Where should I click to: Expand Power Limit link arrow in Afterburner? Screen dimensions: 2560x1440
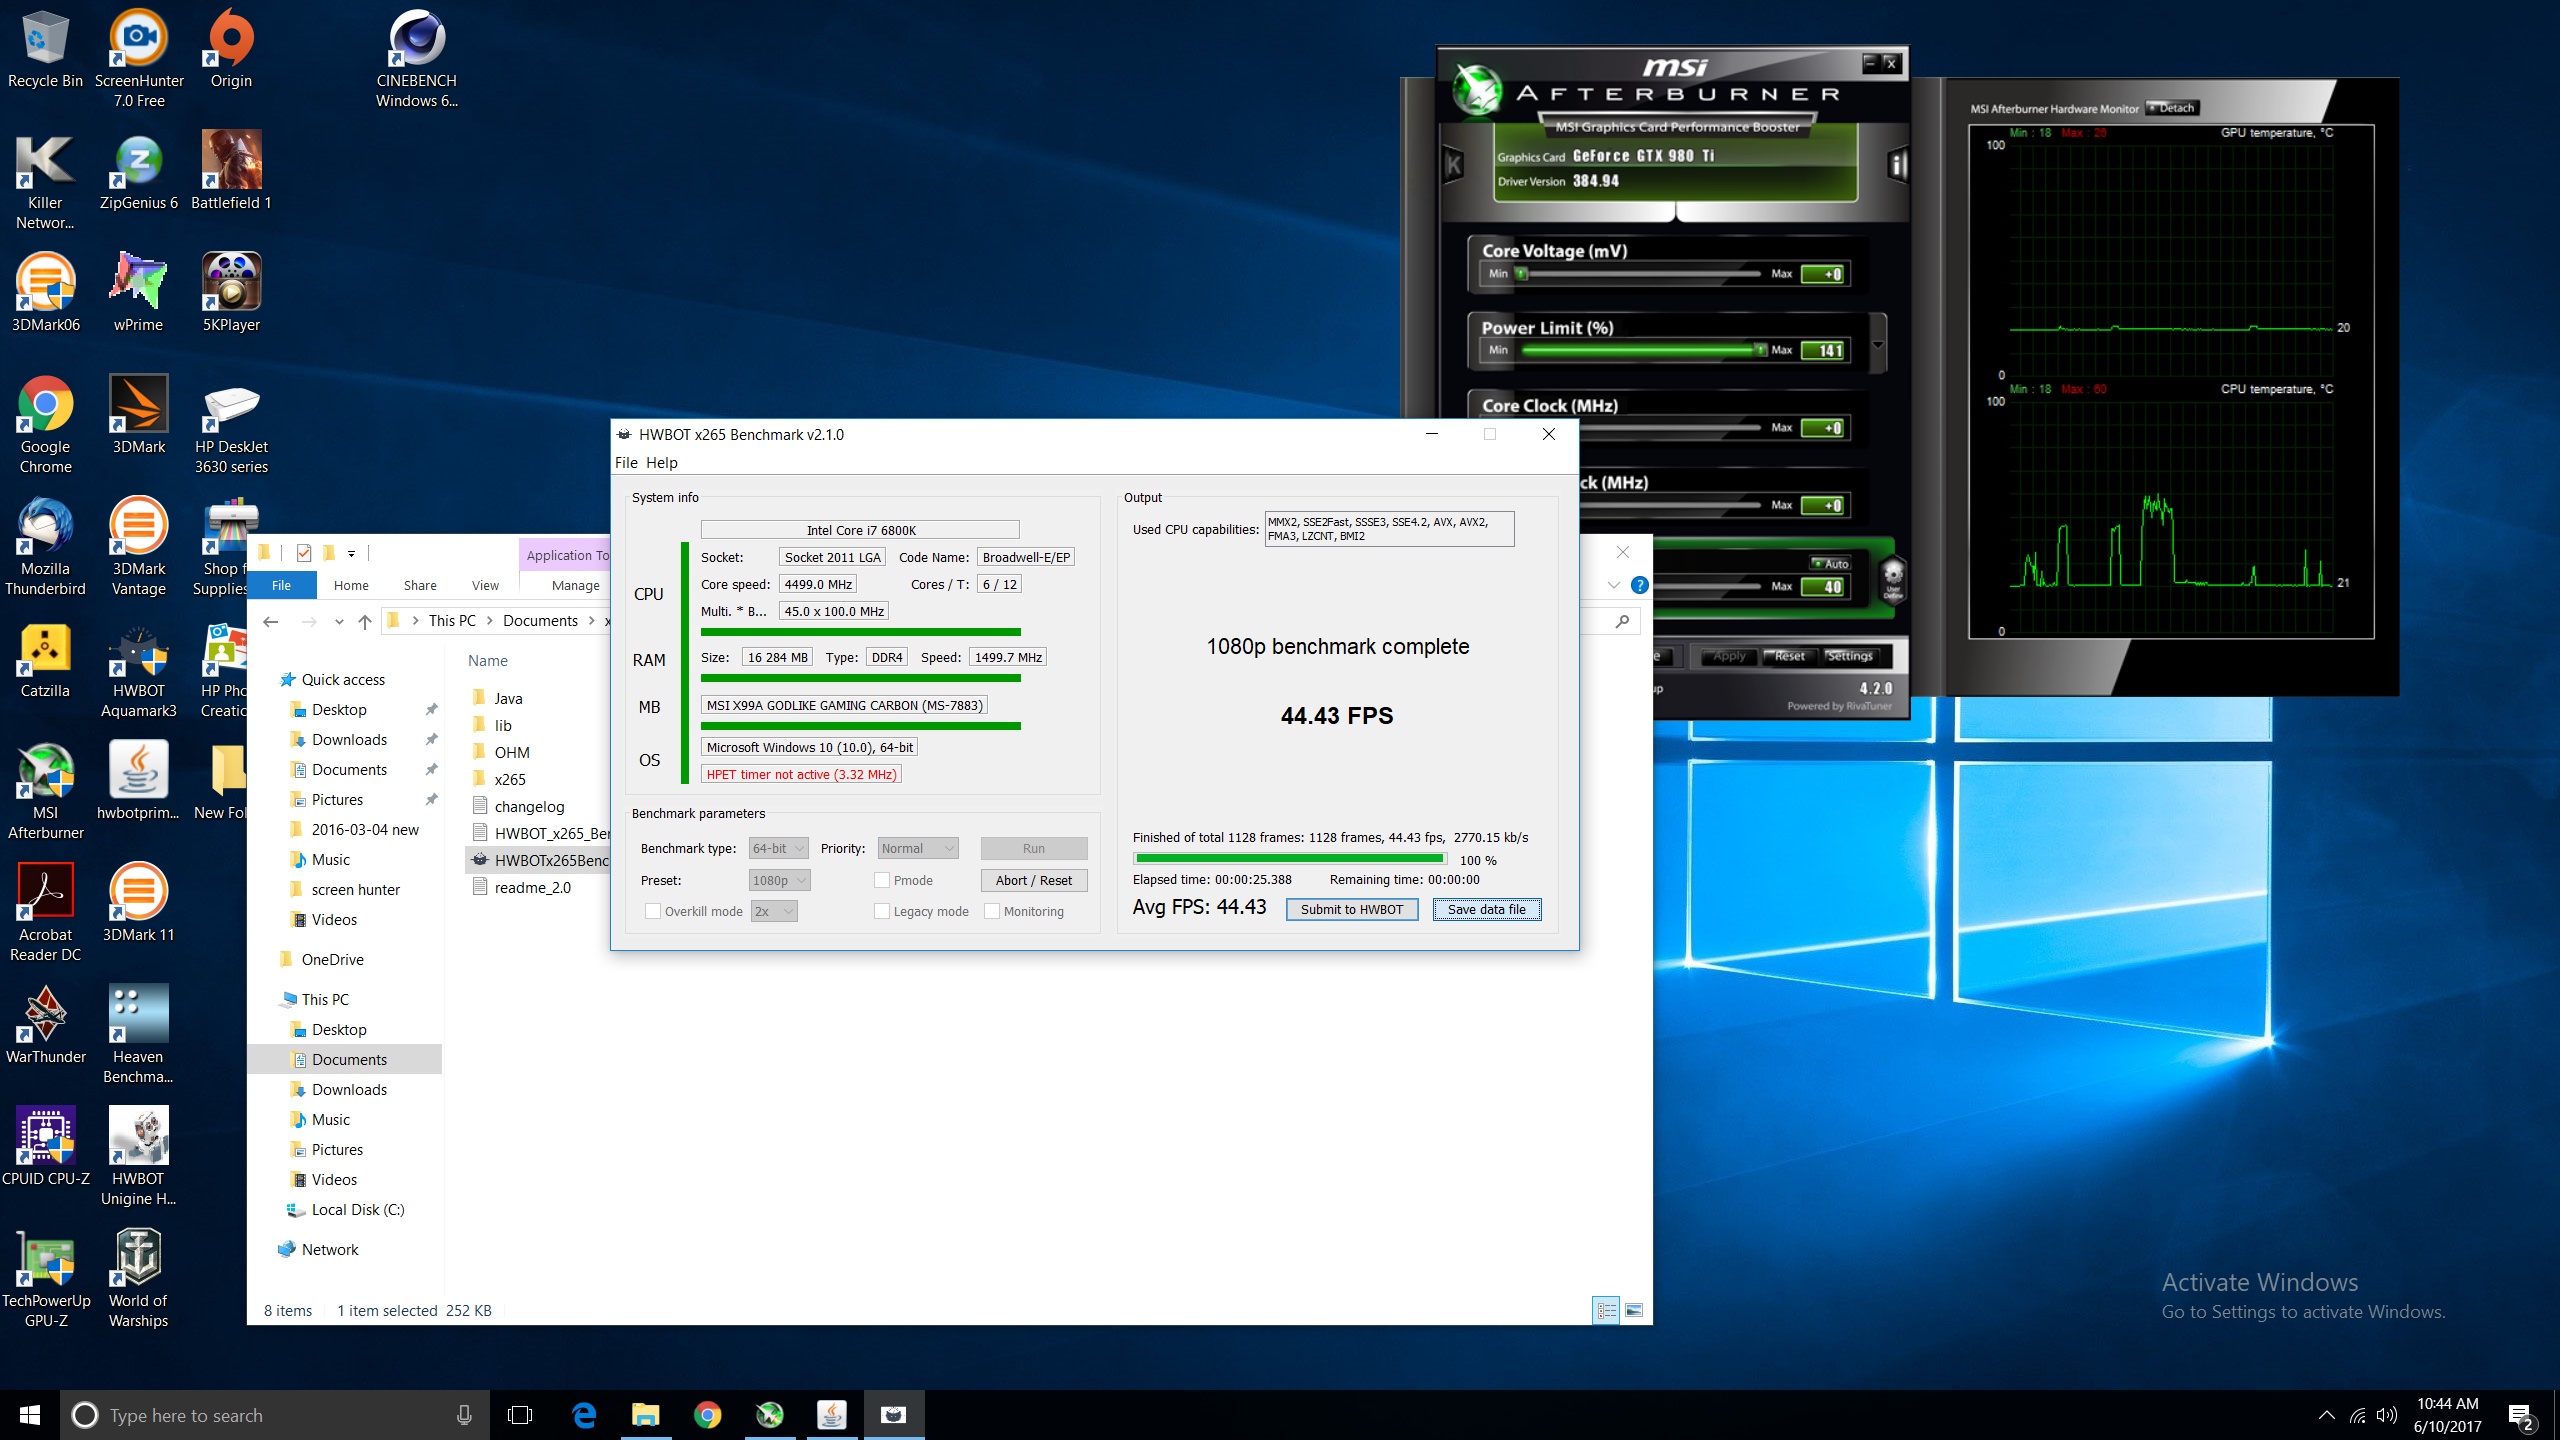point(1878,344)
